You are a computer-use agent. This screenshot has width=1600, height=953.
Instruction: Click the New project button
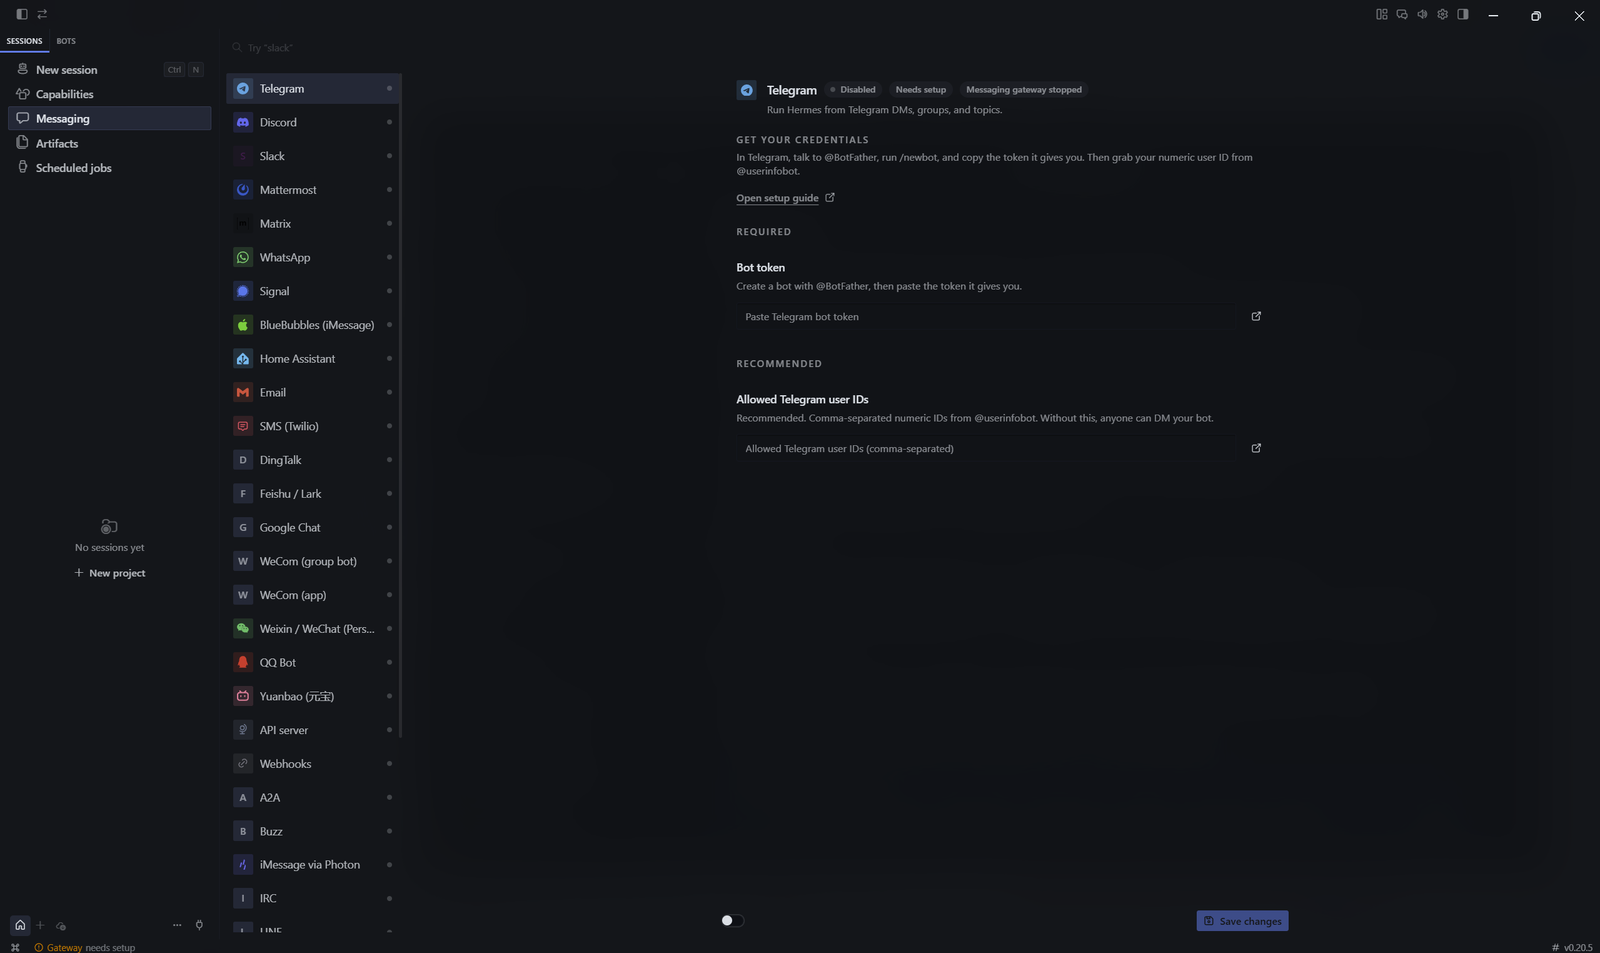(110, 573)
